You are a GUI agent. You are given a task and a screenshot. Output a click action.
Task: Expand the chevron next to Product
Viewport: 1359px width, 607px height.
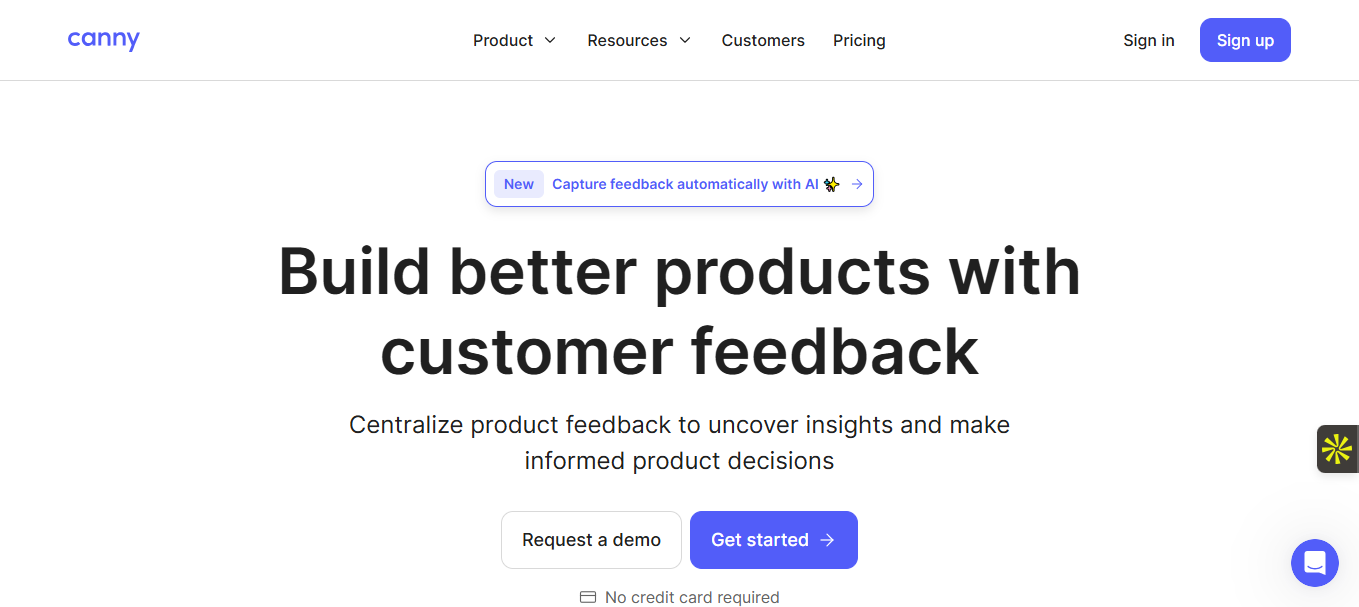(x=550, y=40)
